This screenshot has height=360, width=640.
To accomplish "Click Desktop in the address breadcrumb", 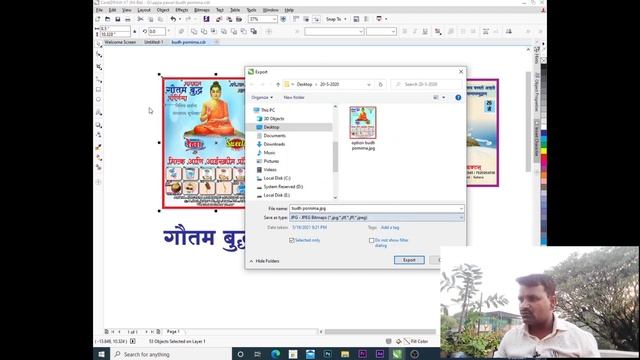I will (x=304, y=84).
